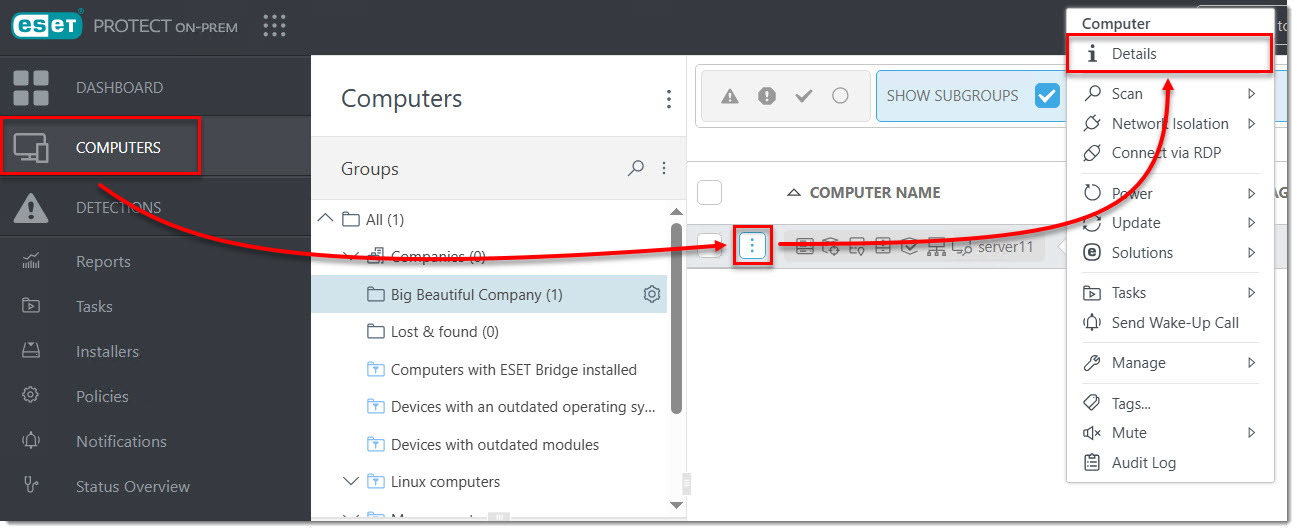Go to the Computers sidebar icon
This screenshot has height=531, width=1297.
point(30,148)
